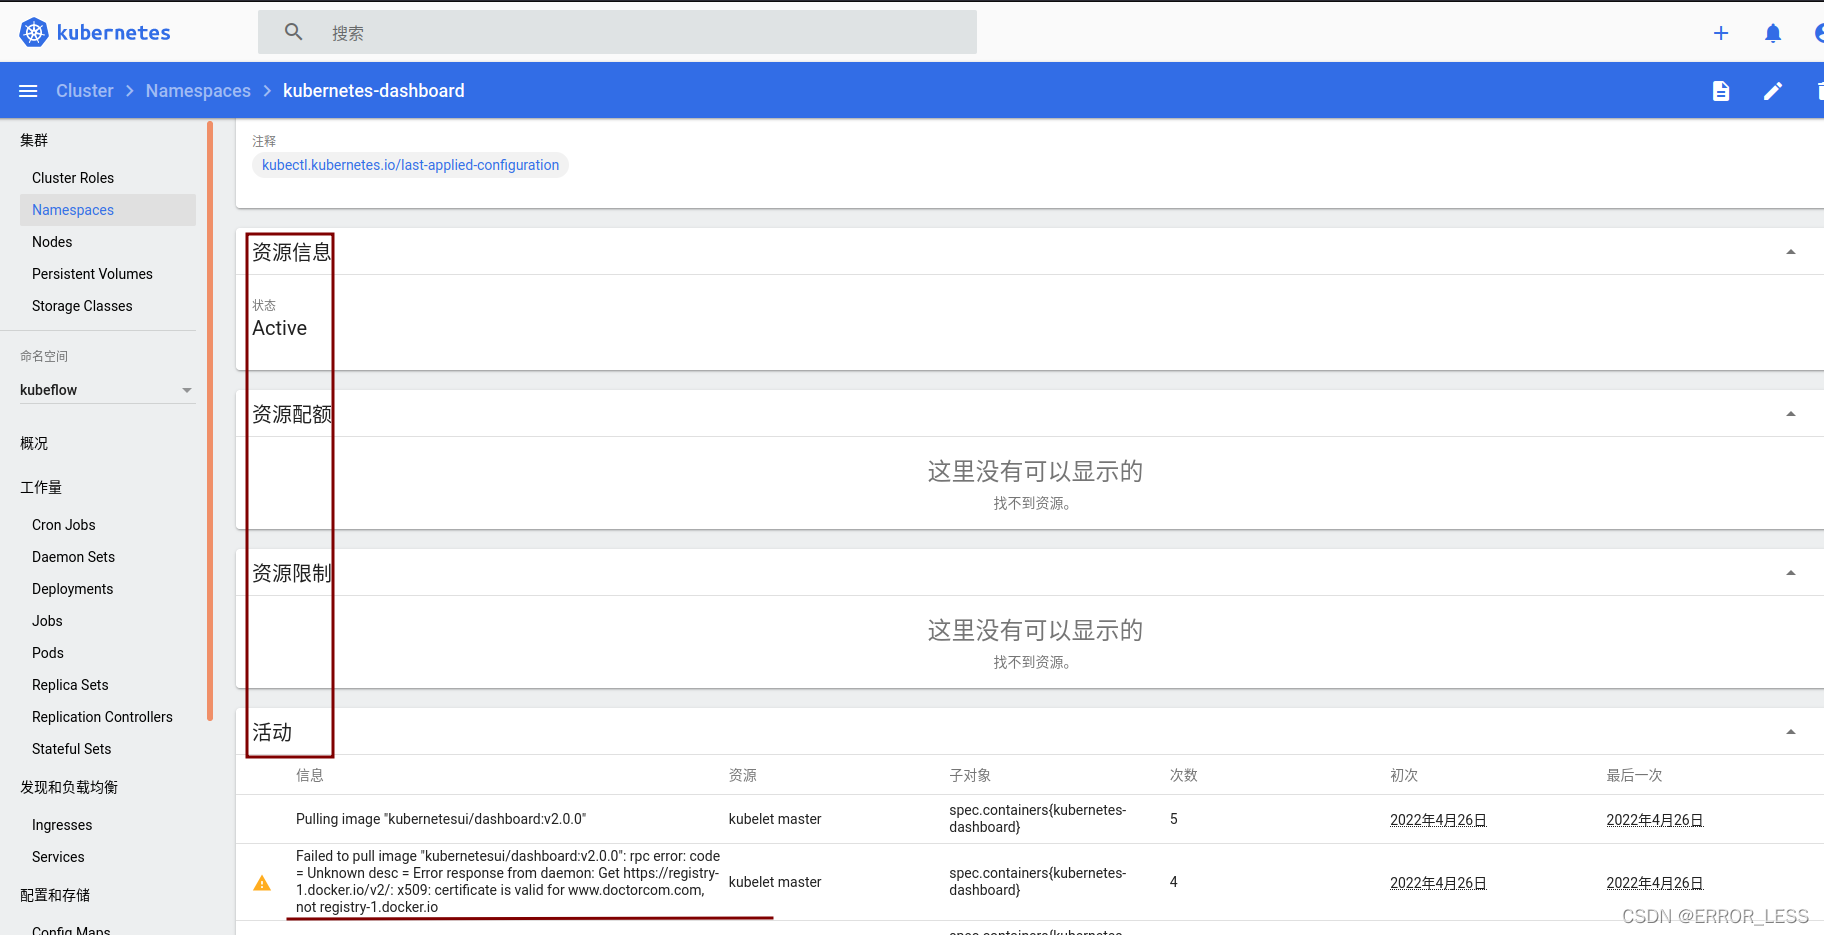Click kubelet master in Pulling image row
The height and width of the screenshot is (935, 1824).
click(x=775, y=819)
